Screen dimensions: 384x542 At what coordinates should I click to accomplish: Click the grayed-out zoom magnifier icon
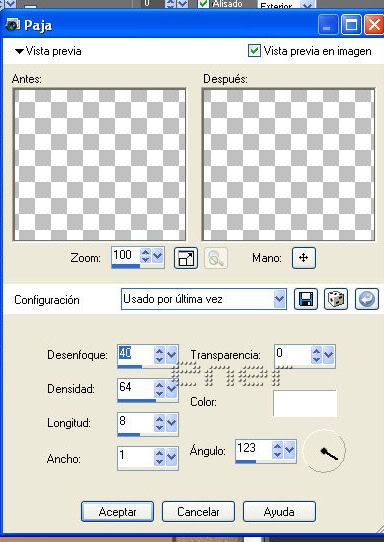(216, 258)
